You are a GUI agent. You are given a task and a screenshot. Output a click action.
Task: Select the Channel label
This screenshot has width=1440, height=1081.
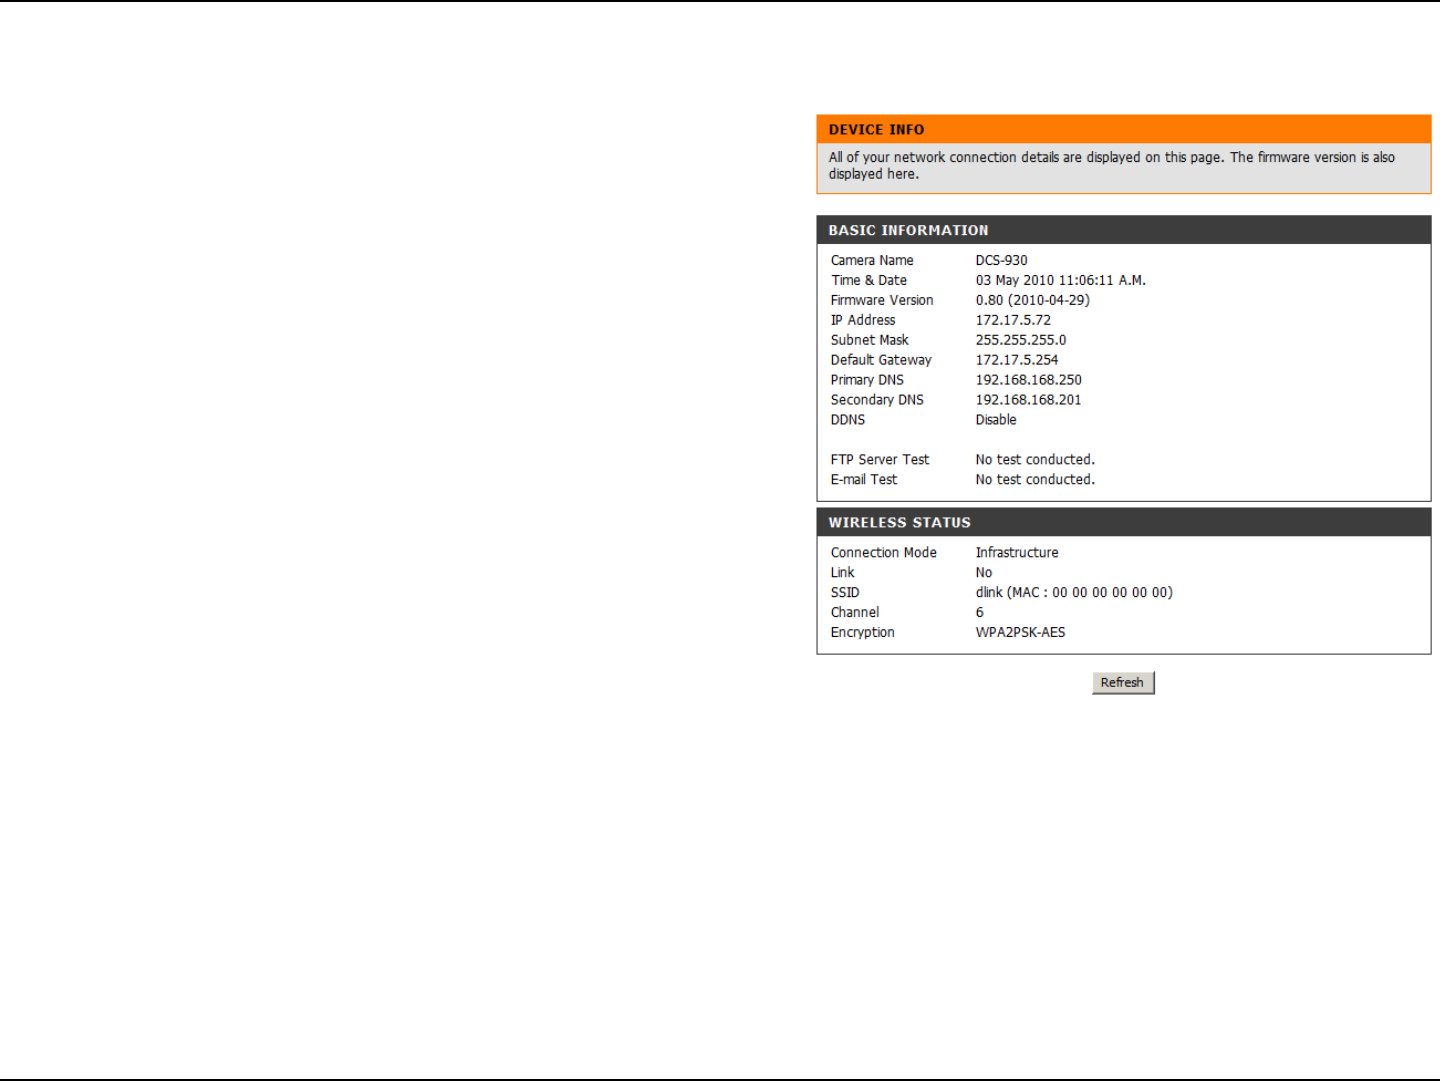point(855,612)
